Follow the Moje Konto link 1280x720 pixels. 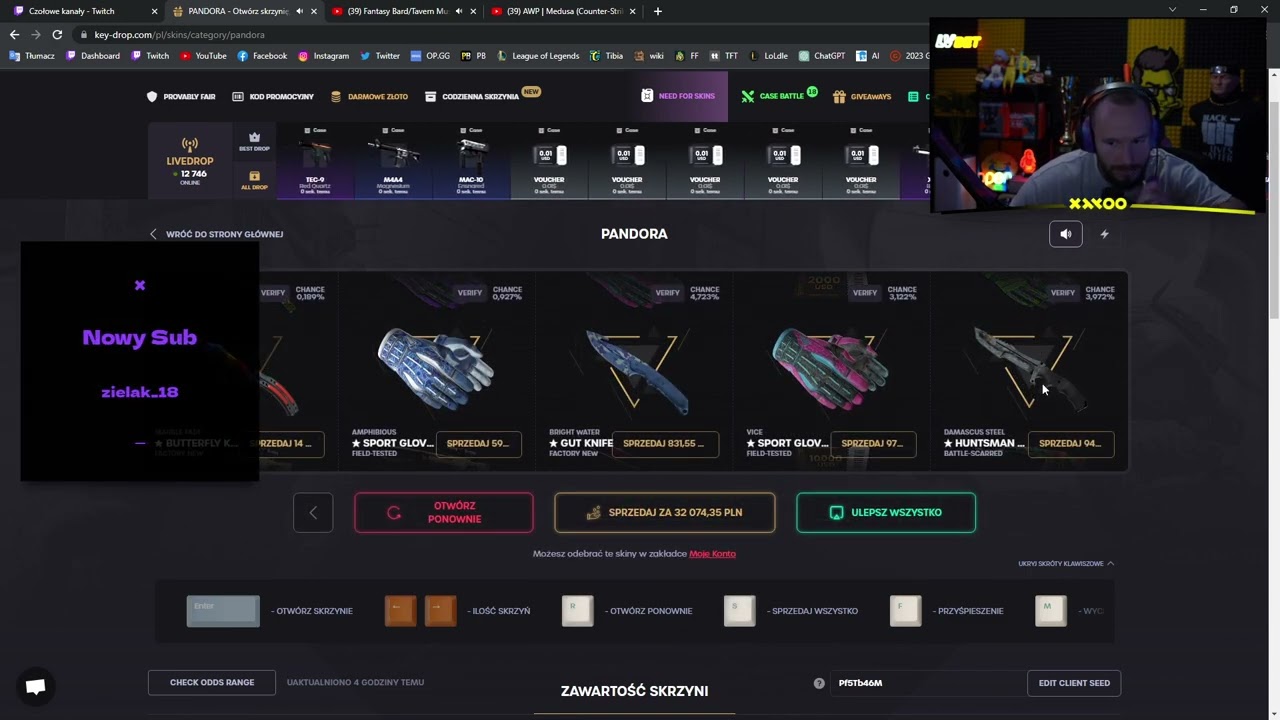712,554
